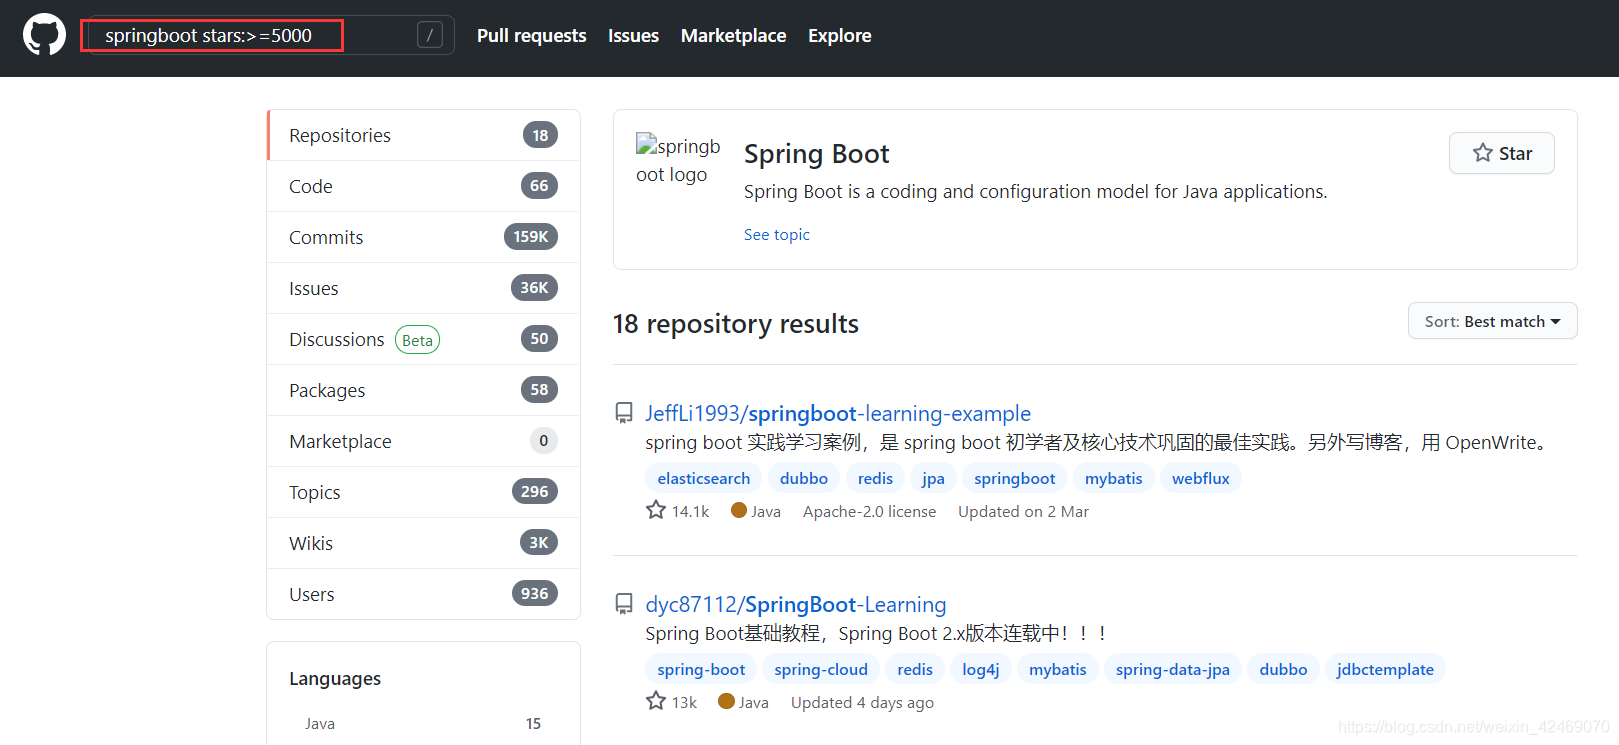This screenshot has width=1619, height=745.
Task: Click the dubbo tag under dyc87112 repo
Action: [x=1283, y=669]
